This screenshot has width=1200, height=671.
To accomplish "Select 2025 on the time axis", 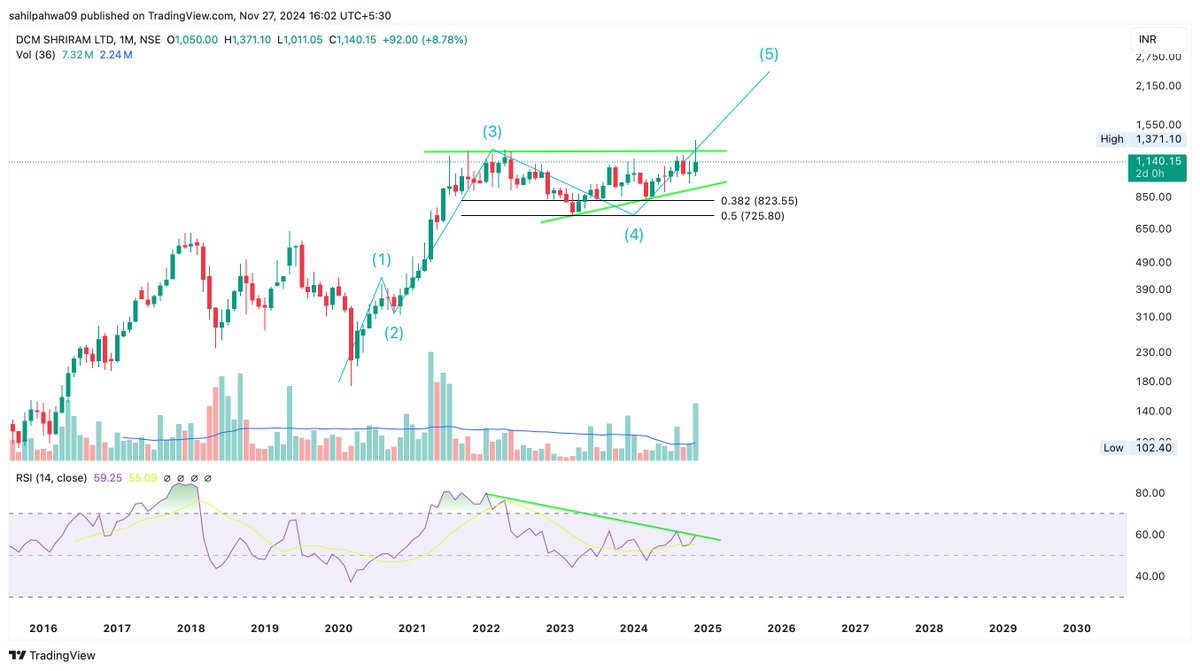I will (707, 628).
